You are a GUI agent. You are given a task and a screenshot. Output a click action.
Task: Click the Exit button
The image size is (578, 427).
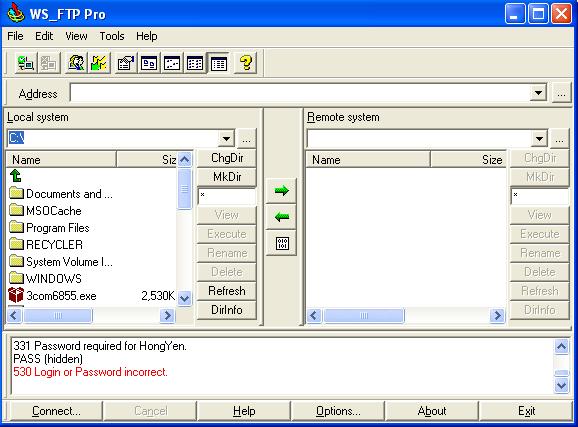526,411
